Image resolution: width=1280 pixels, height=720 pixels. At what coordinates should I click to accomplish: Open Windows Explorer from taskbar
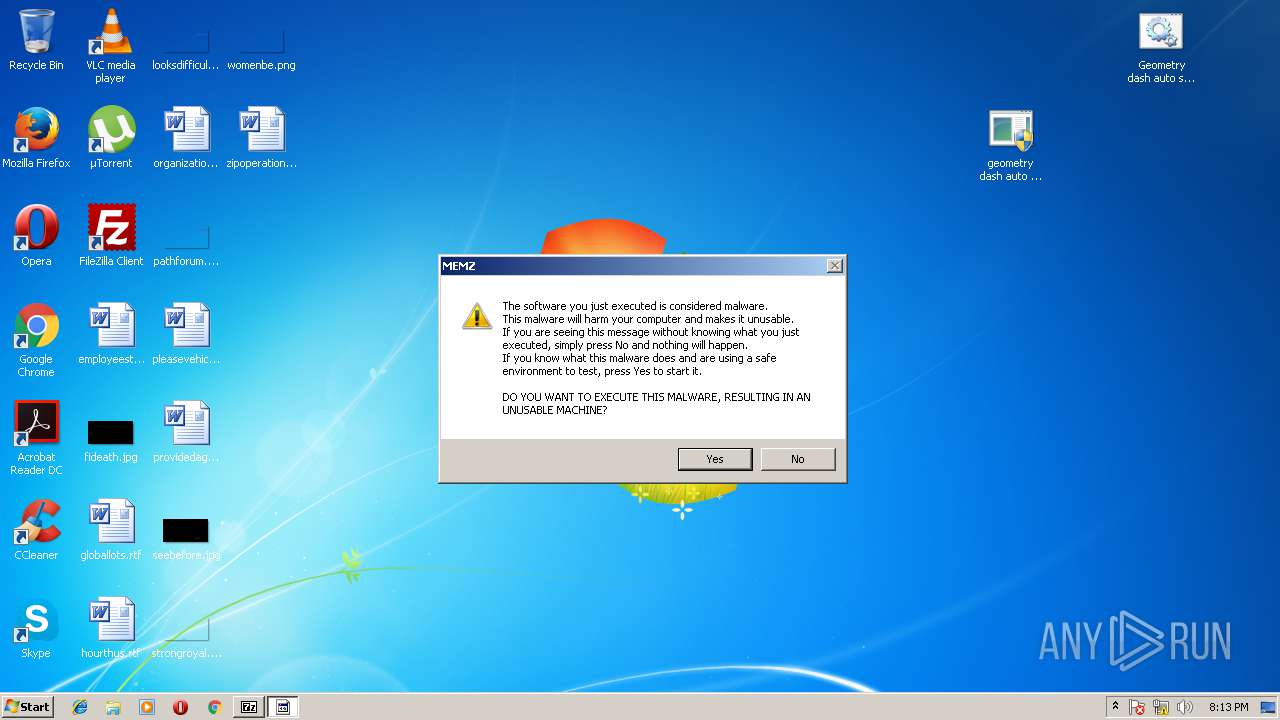[113, 707]
